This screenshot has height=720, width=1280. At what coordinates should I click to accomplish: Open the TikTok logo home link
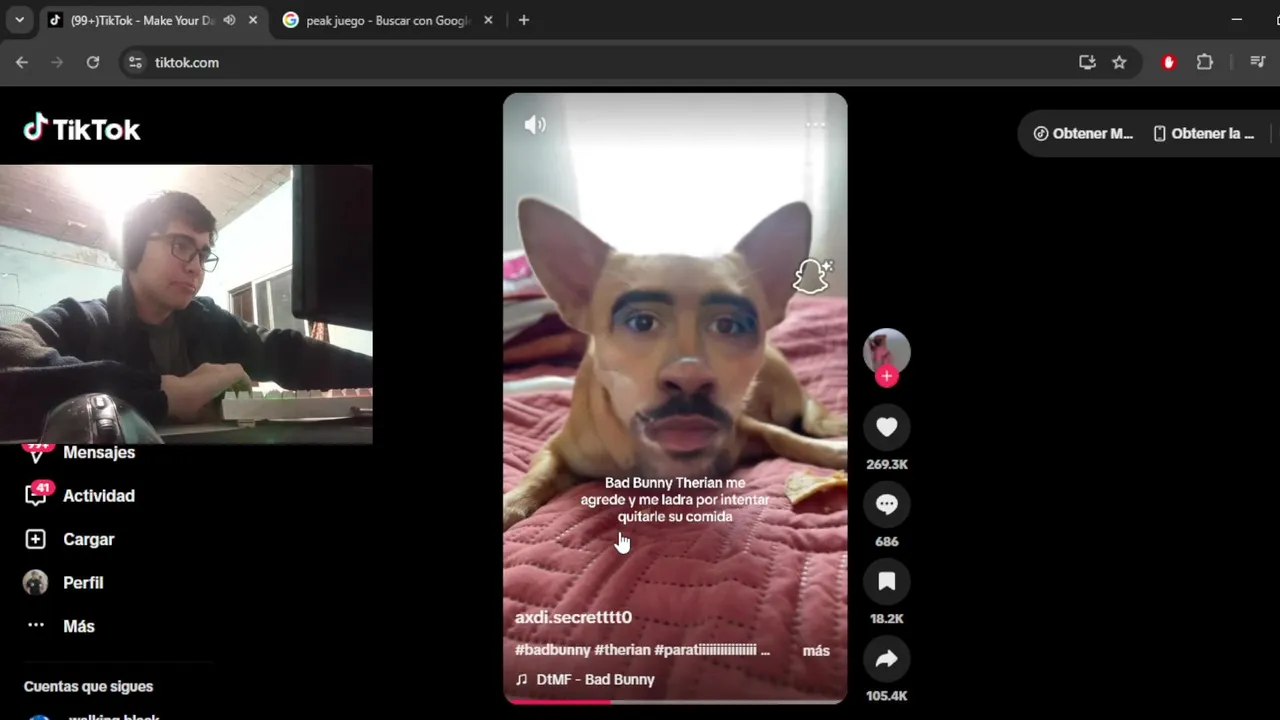[x=82, y=128]
